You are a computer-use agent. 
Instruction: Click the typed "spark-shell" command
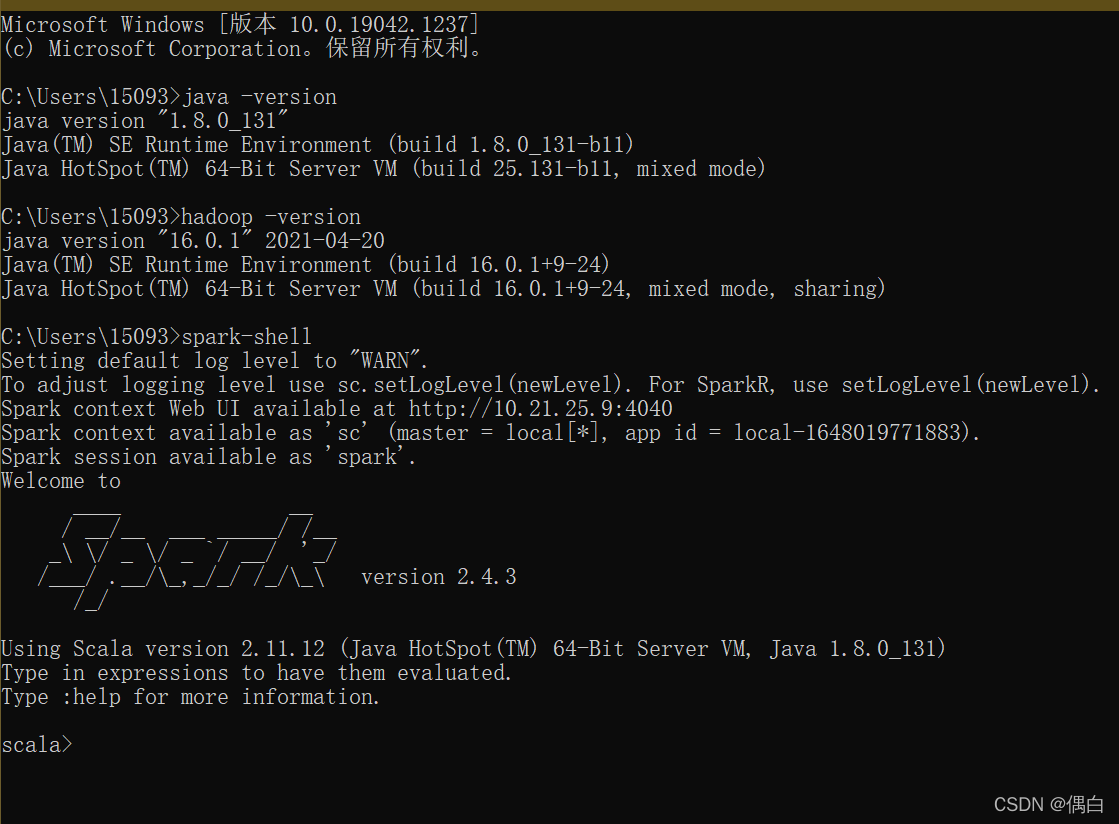[x=247, y=337]
